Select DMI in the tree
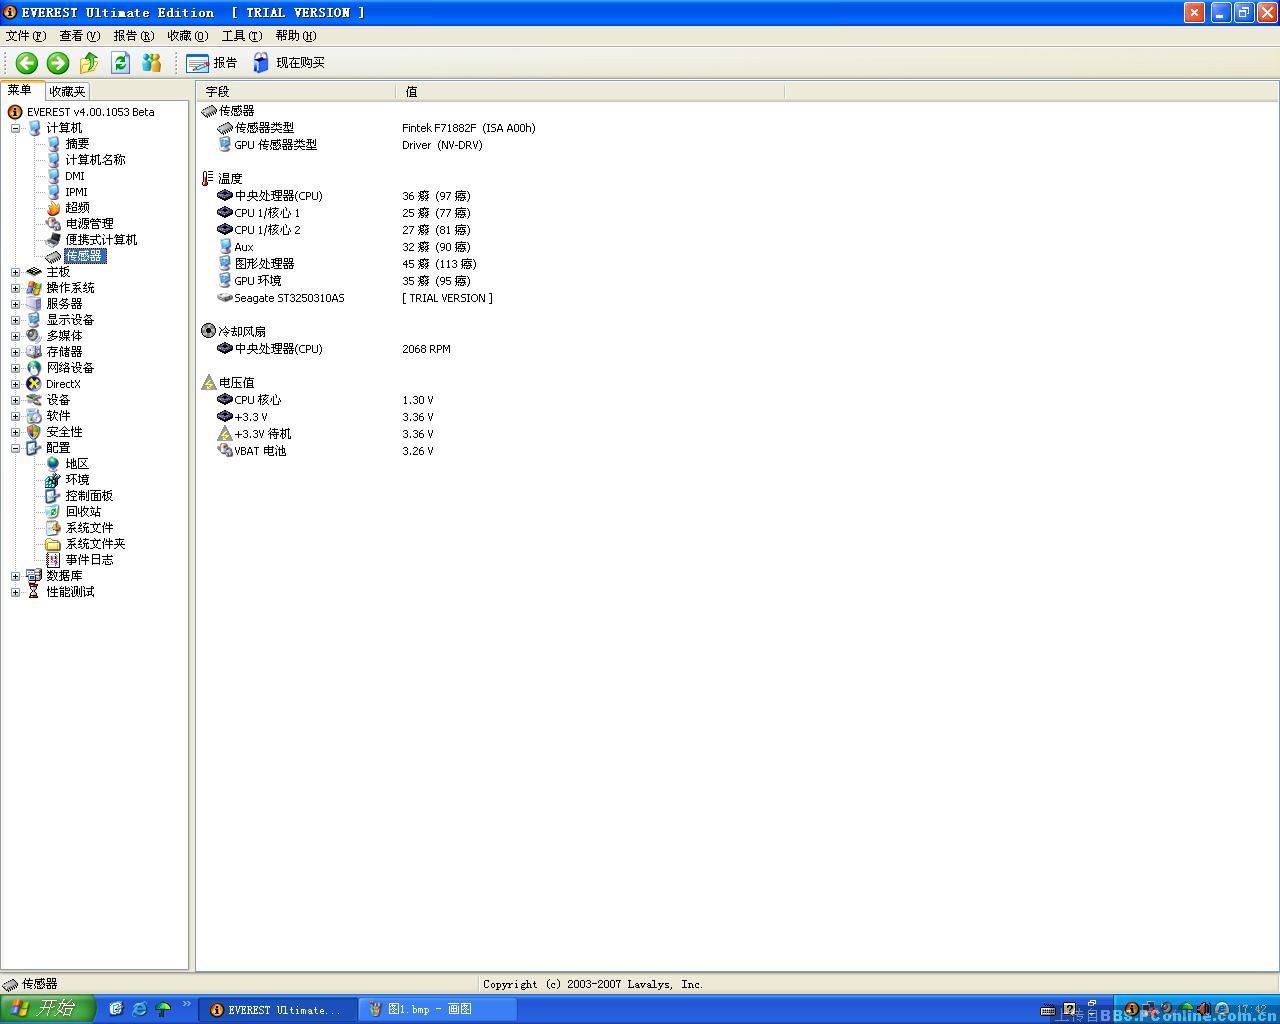Viewport: 1280px width, 1024px height. pos(75,176)
